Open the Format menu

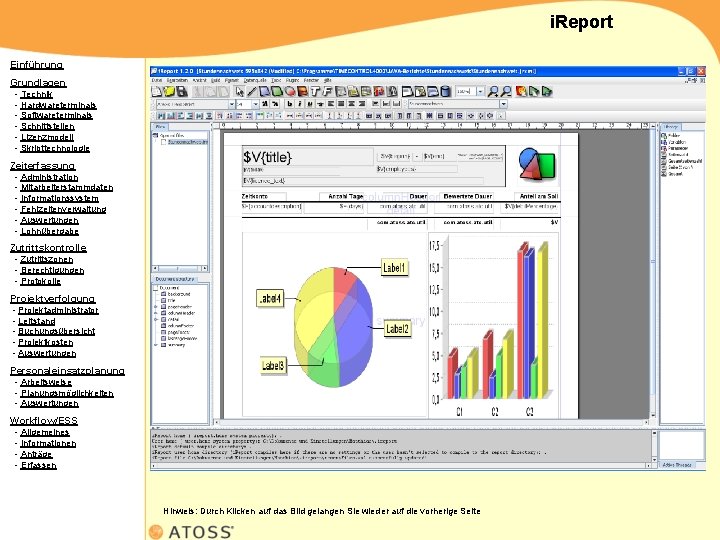231,80
